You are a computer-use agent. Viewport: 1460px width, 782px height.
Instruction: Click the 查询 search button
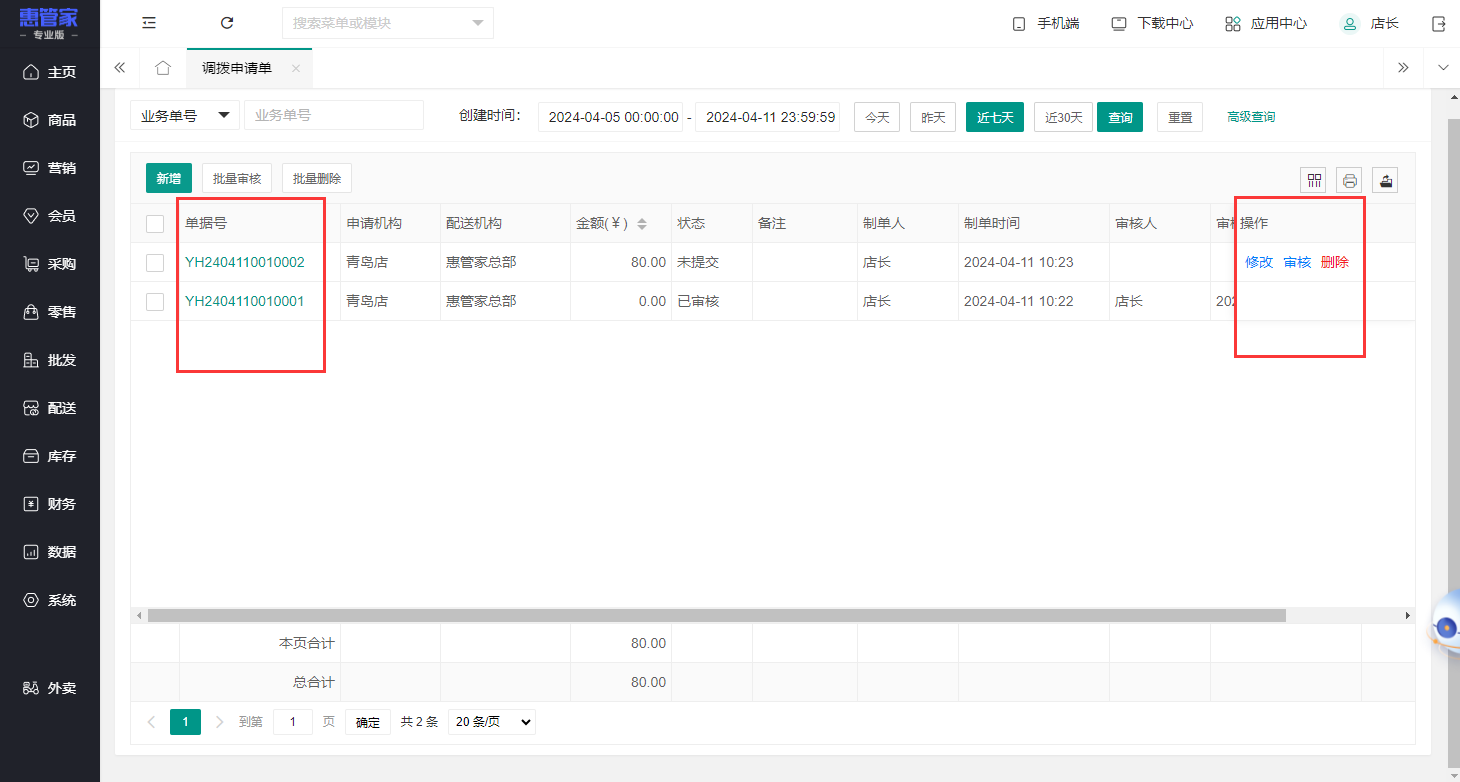pos(1120,117)
